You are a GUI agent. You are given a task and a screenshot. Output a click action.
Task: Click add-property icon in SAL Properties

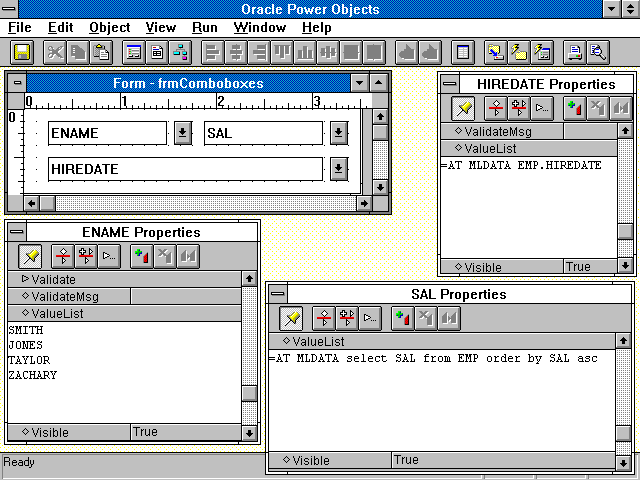[x=403, y=318]
